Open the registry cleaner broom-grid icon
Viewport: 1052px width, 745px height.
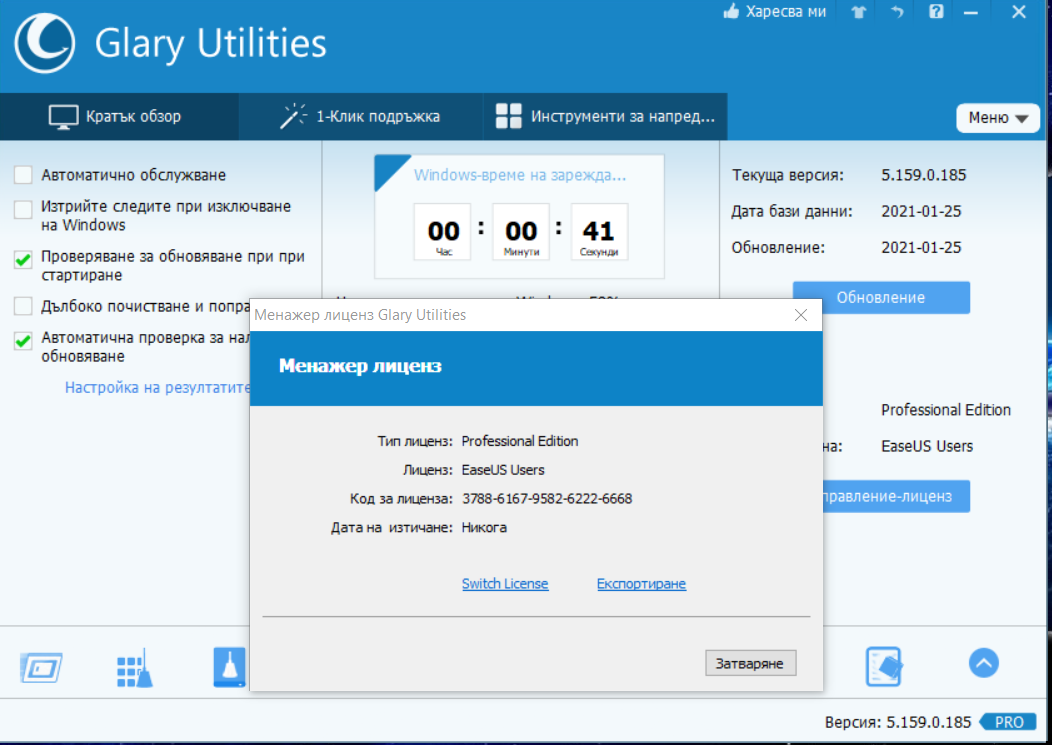point(134,668)
